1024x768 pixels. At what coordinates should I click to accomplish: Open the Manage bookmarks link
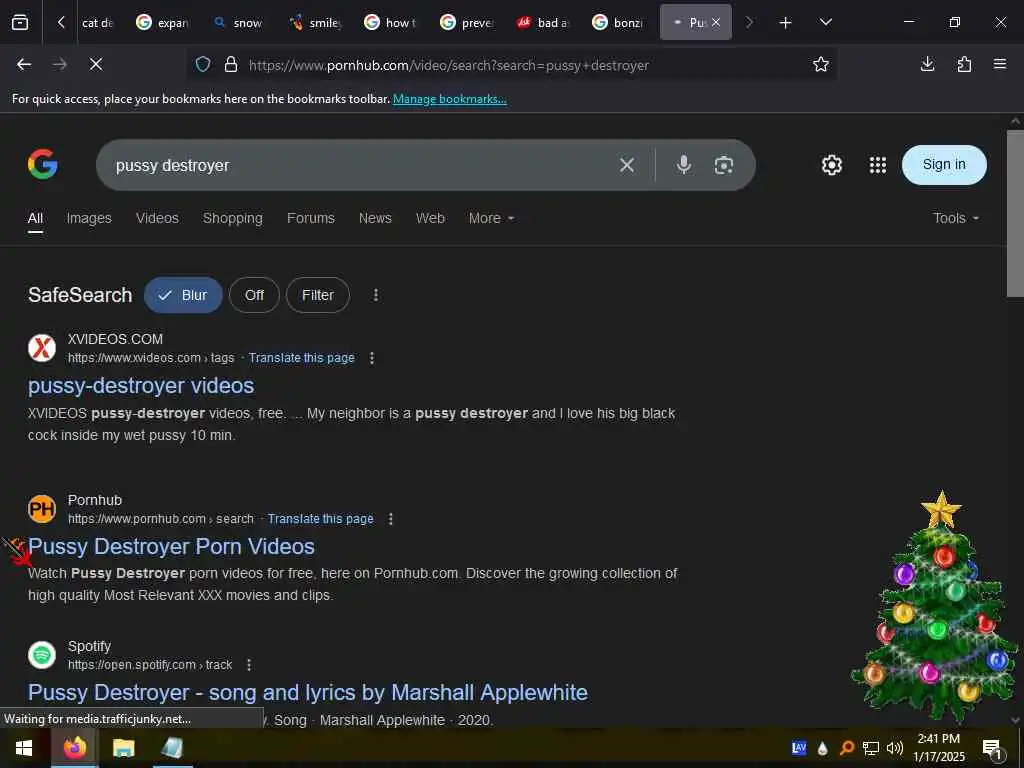[x=449, y=99]
